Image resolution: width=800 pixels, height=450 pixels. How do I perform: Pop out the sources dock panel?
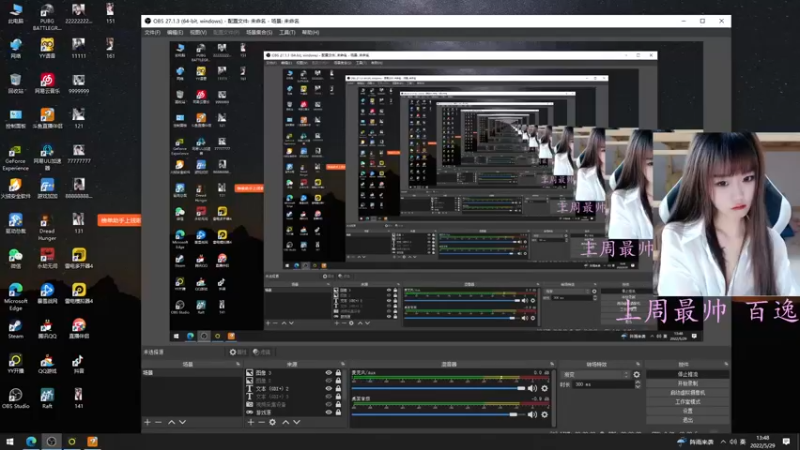pyautogui.click(x=342, y=364)
